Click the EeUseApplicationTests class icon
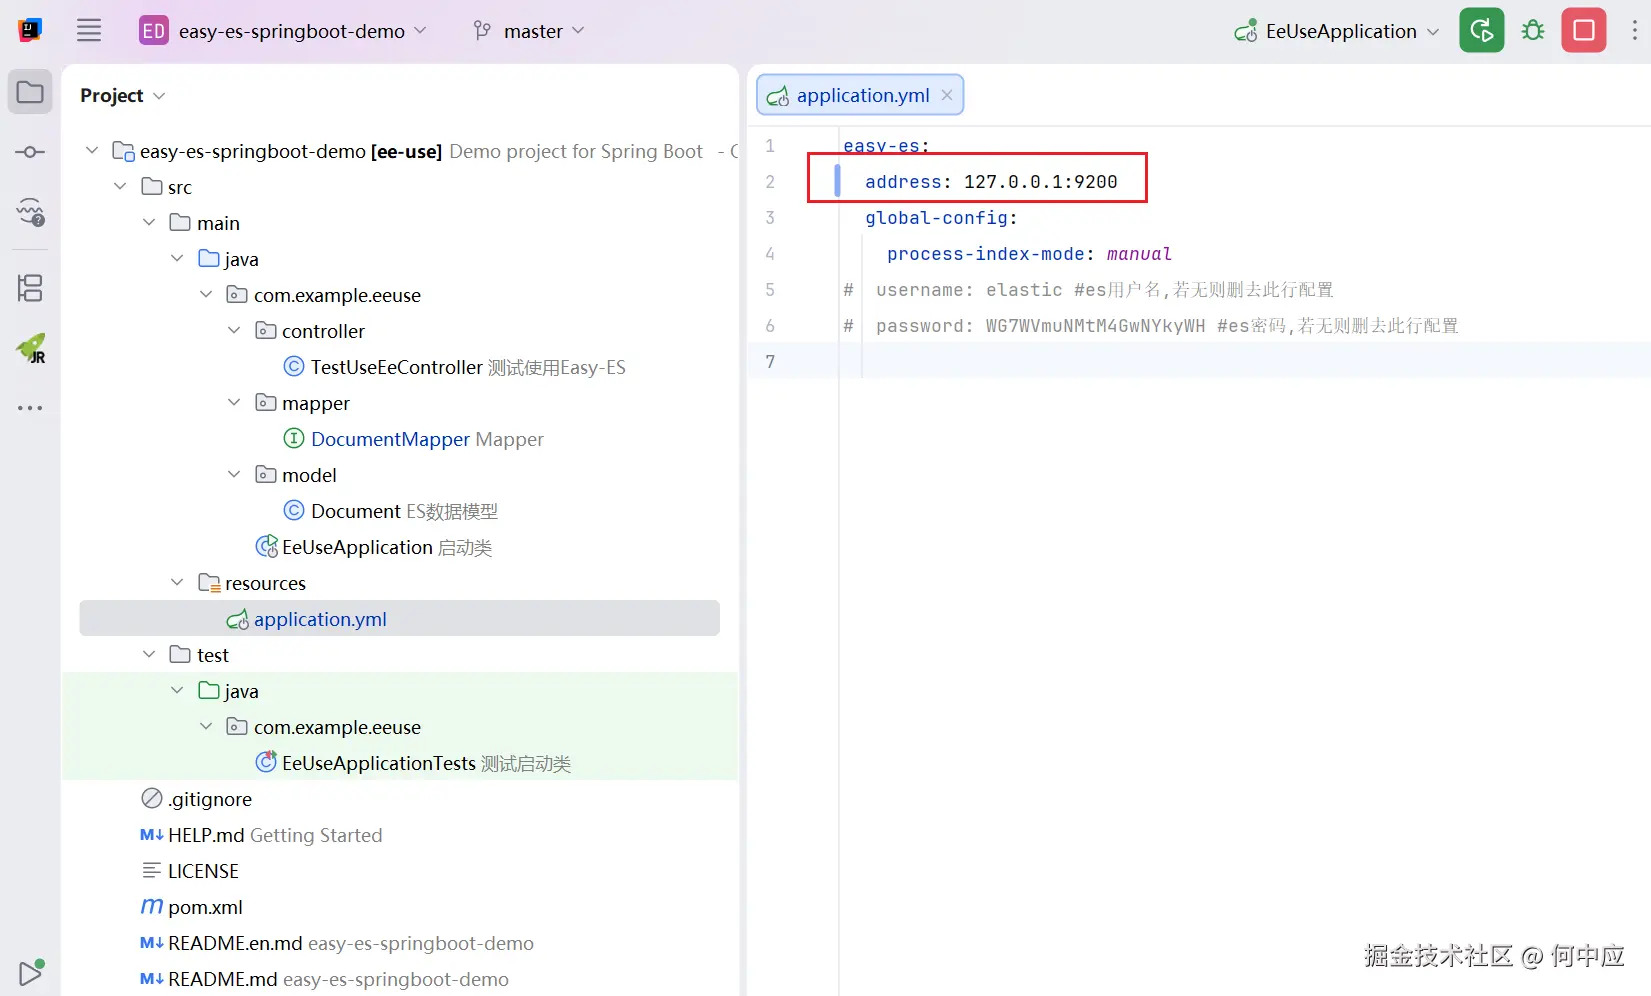The image size is (1651, 996). coord(266,762)
